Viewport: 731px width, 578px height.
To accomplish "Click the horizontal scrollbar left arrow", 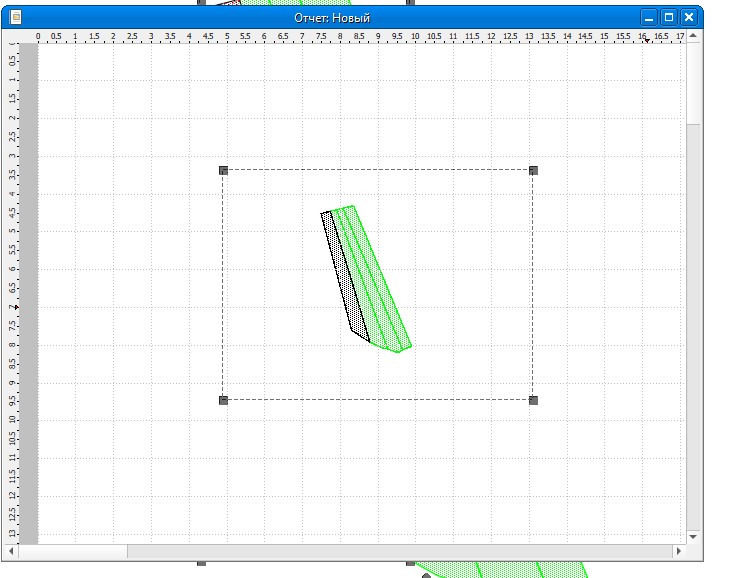I will (27, 551).
